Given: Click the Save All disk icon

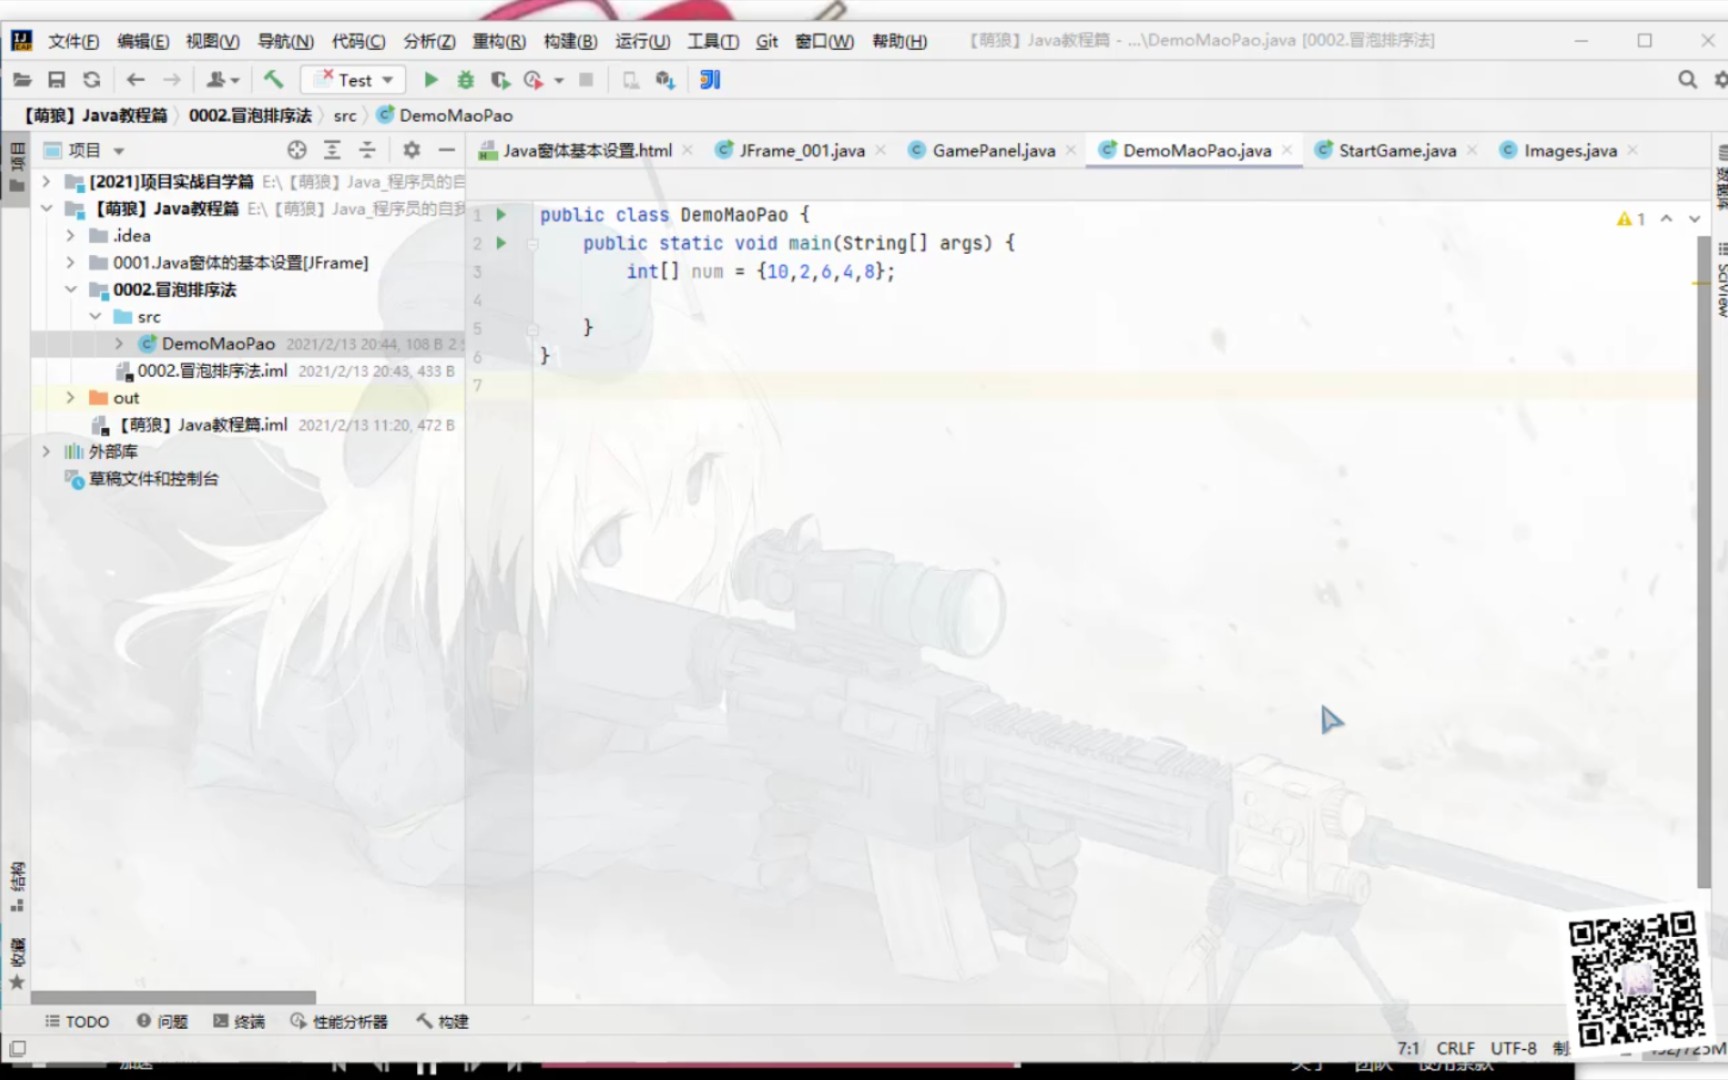Looking at the screenshot, I should click(x=57, y=80).
